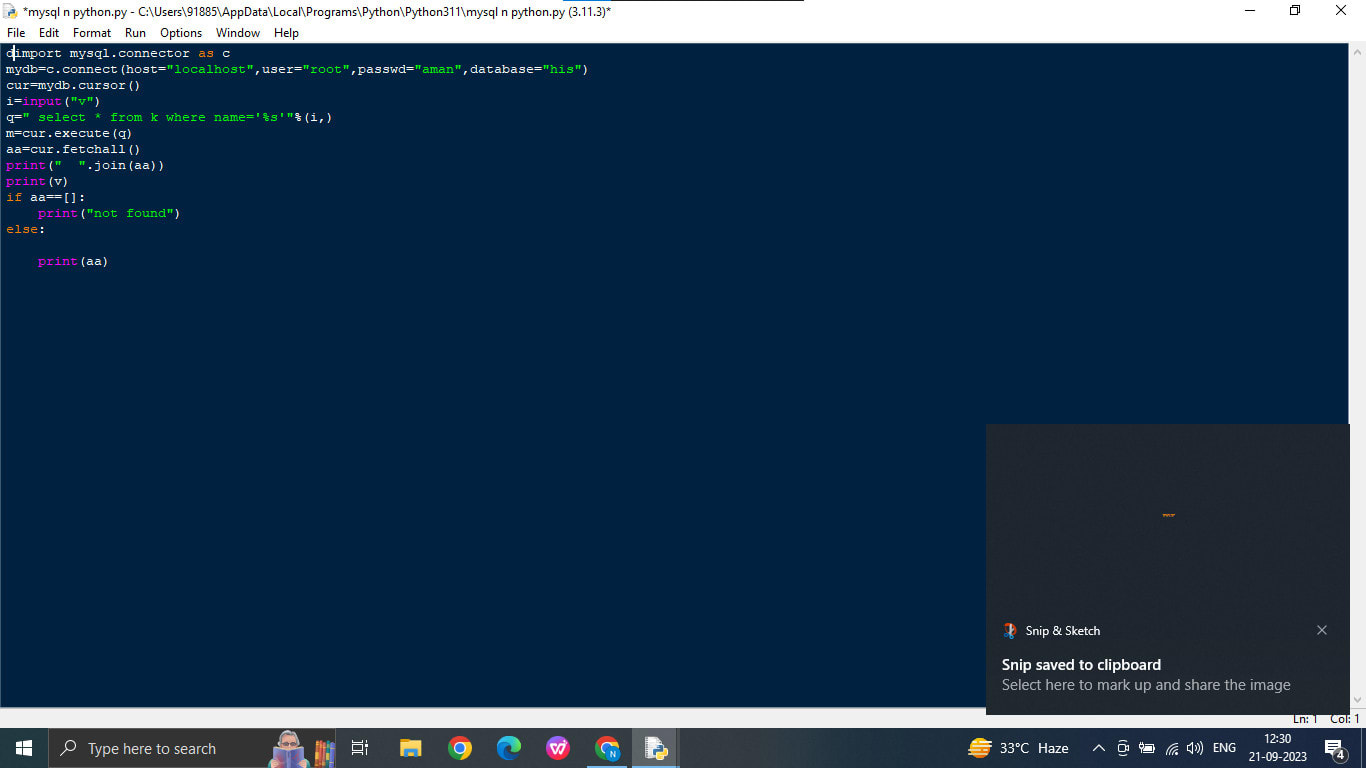Screen dimensions: 1366x768
Task: Click 'Select here to mark up and share the image'
Action: tap(1146, 685)
